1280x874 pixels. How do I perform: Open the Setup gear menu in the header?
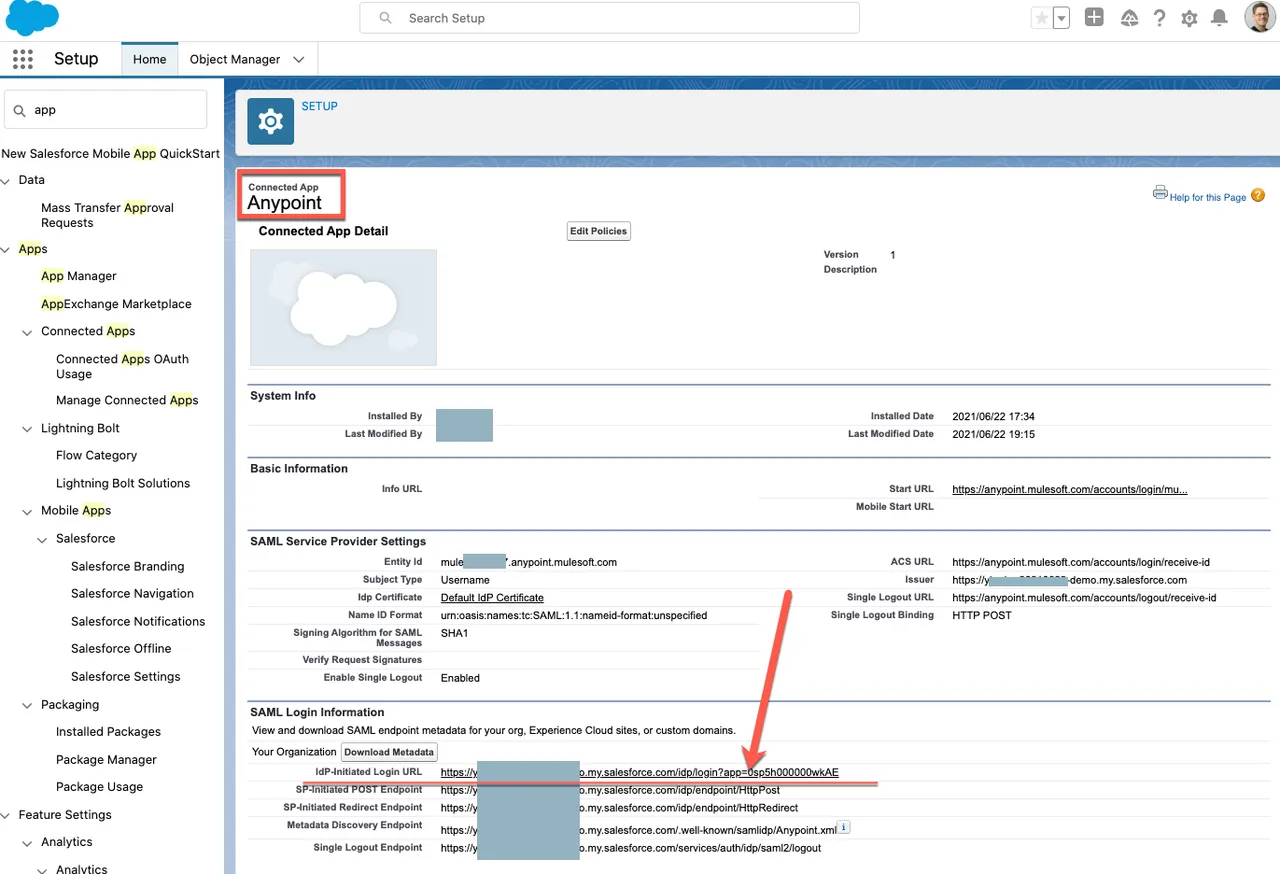(1189, 18)
